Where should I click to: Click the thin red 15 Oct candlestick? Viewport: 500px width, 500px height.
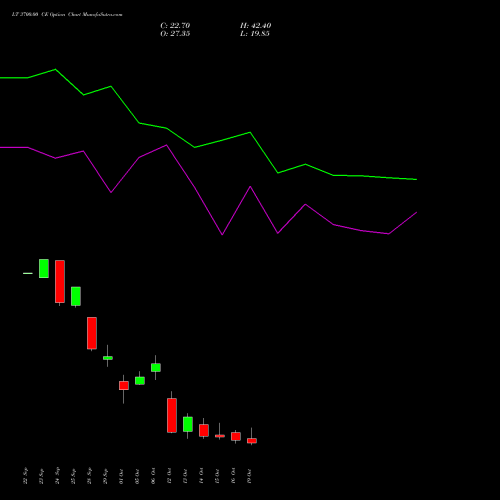220,436
